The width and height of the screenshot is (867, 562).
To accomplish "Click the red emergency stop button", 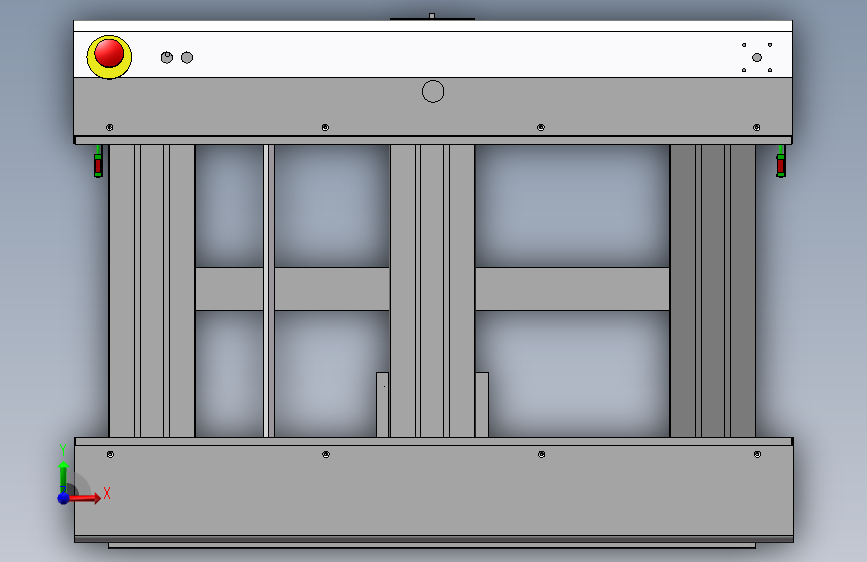I will tap(109, 54).
